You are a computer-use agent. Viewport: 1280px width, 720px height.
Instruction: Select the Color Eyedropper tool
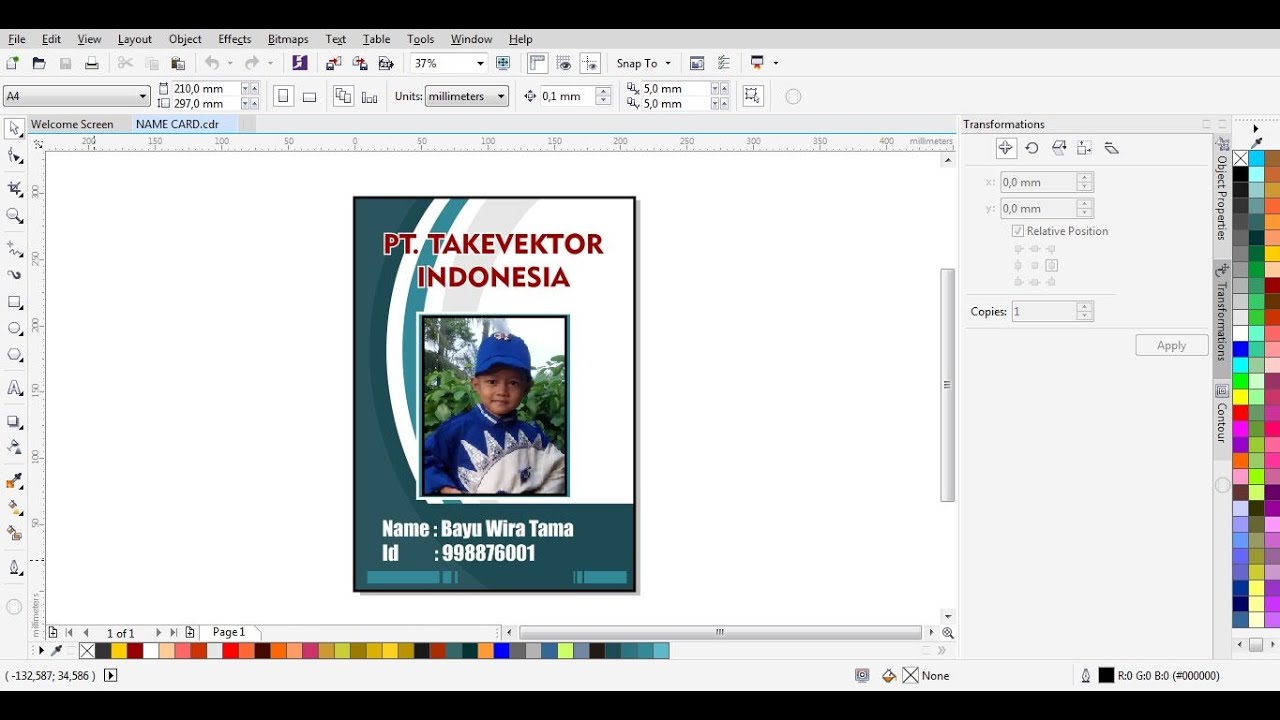pyautogui.click(x=14, y=481)
